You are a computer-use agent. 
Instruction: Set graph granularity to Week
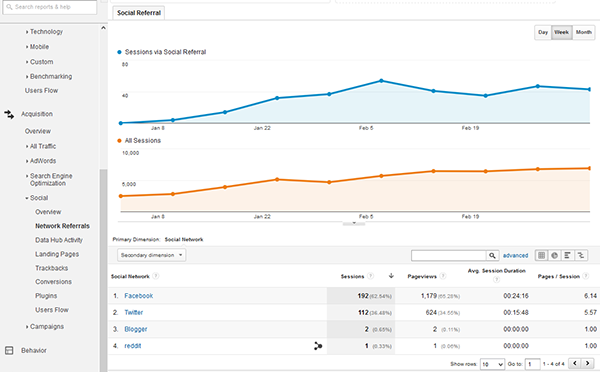562,32
